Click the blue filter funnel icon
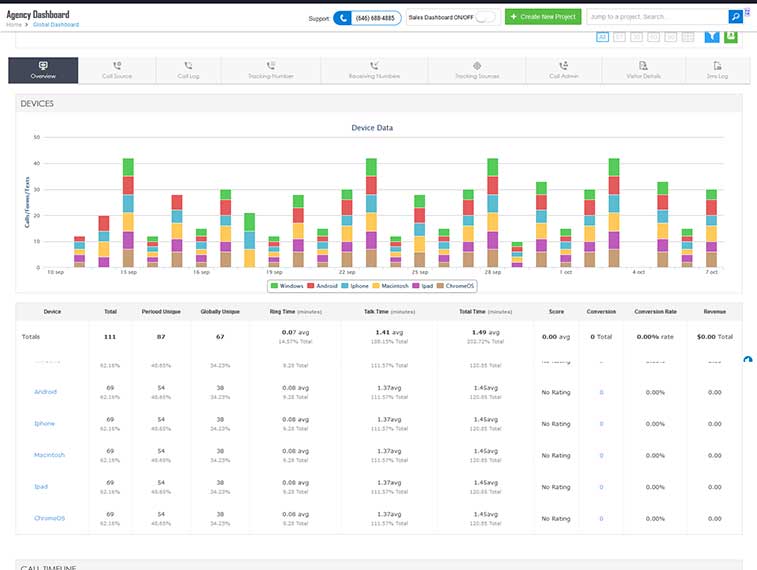 (x=711, y=37)
